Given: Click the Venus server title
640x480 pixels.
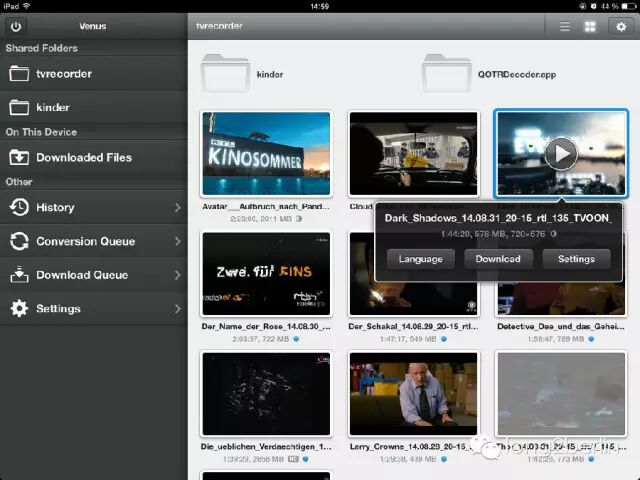Looking at the screenshot, I should click(x=93, y=27).
